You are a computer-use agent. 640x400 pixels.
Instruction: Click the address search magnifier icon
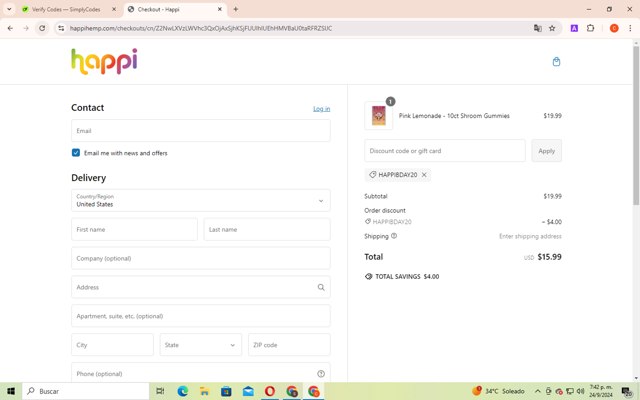click(321, 287)
